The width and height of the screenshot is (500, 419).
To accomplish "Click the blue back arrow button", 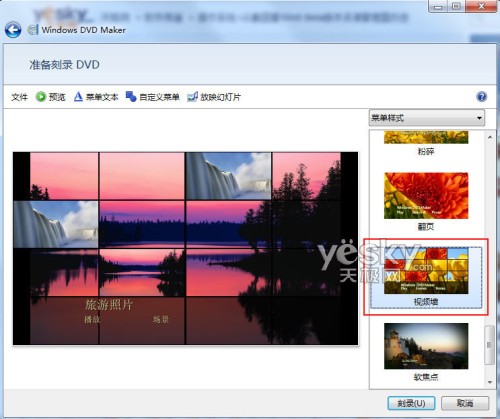I will tap(13, 30).
